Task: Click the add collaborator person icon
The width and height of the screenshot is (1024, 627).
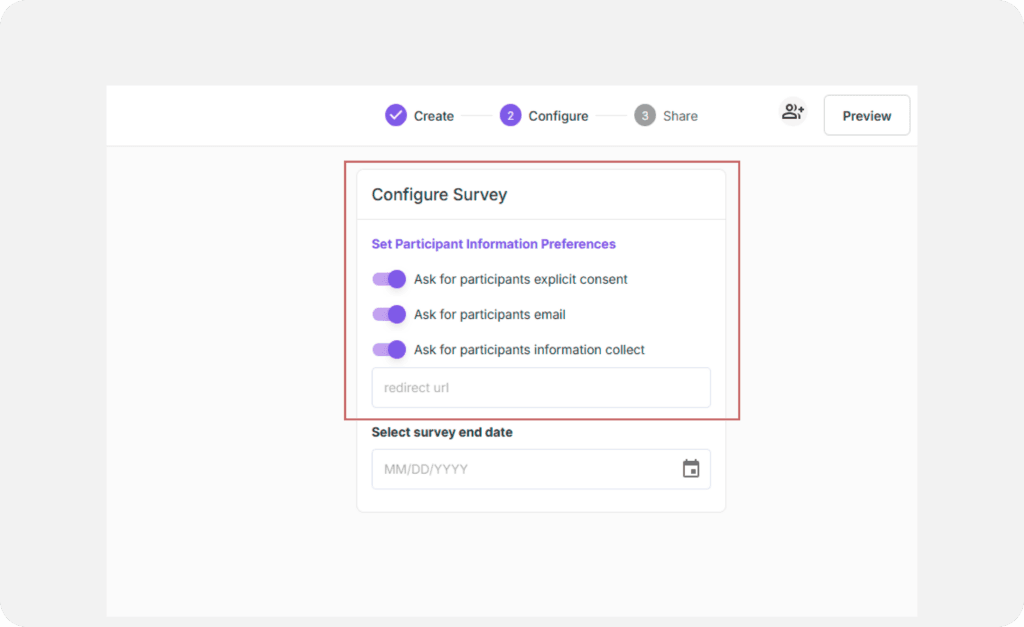Action: click(x=793, y=113)
